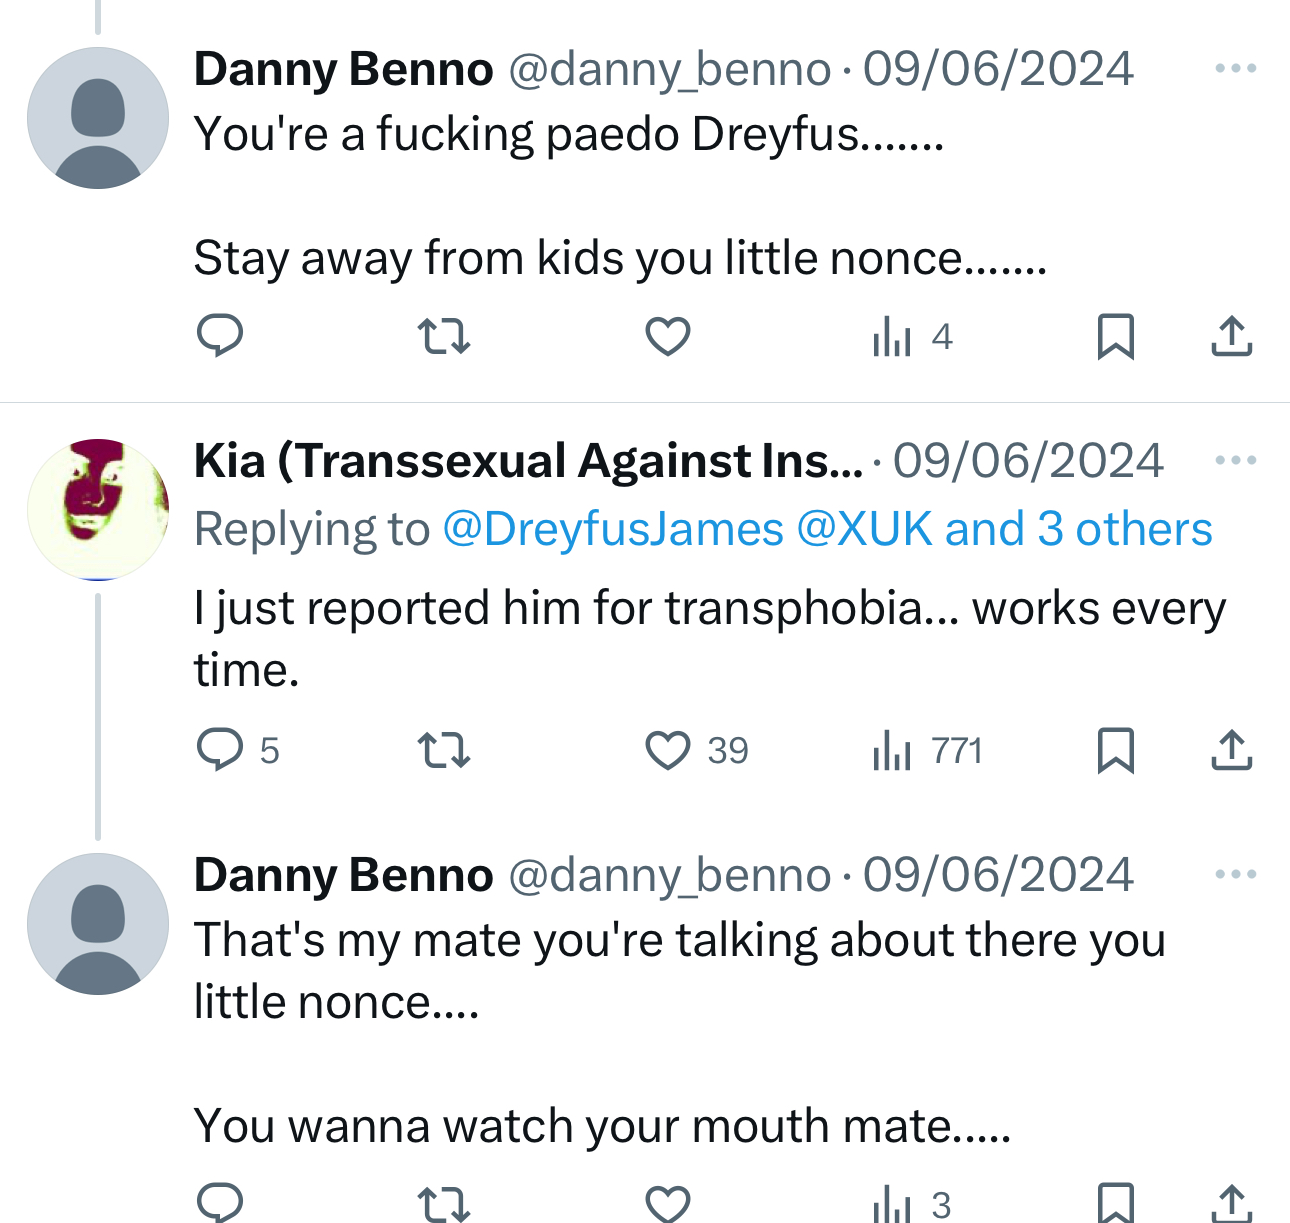Share Danny Benno's first tweet
The height and width of the screenshot is (1223, 1290).
click(x=1231, y=336)
